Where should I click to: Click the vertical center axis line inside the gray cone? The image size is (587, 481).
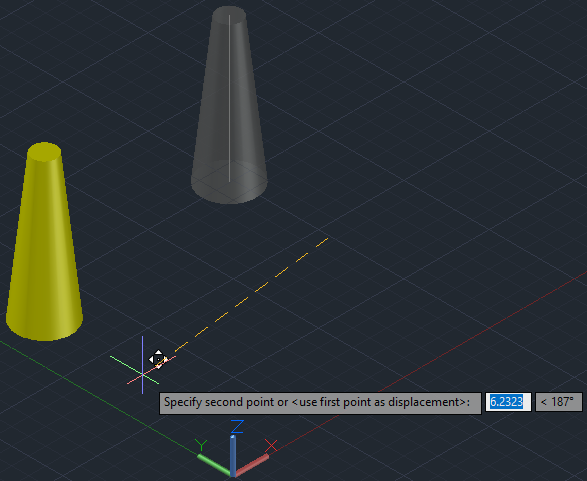click(x=229, y=98)
